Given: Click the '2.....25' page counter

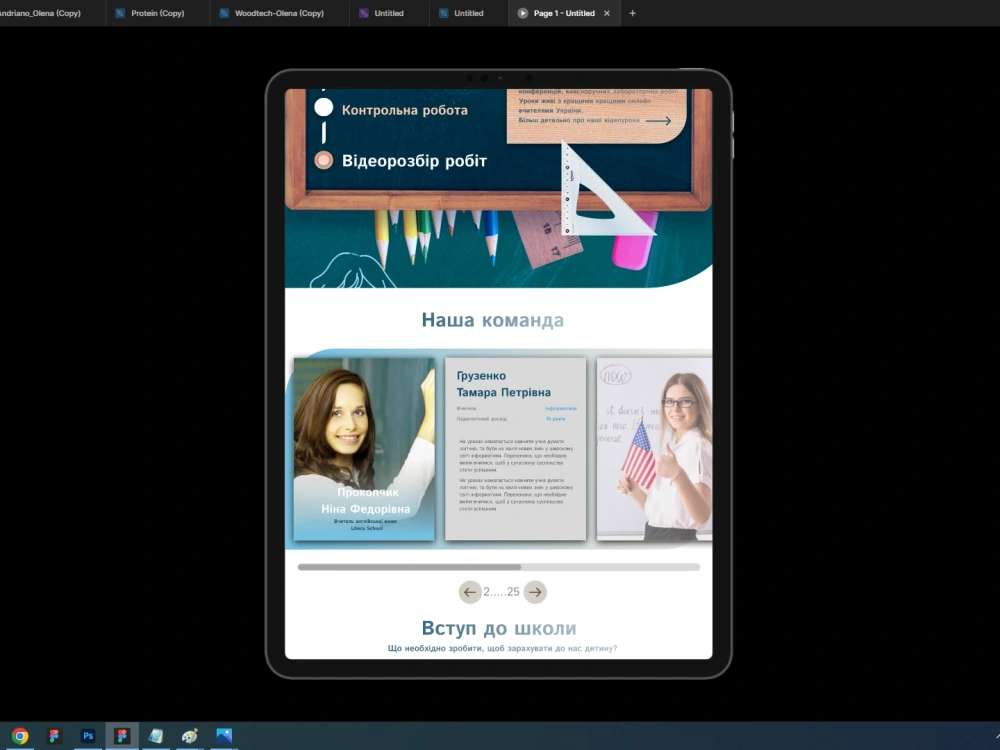Looking at the screenshot, I should 501,592.
